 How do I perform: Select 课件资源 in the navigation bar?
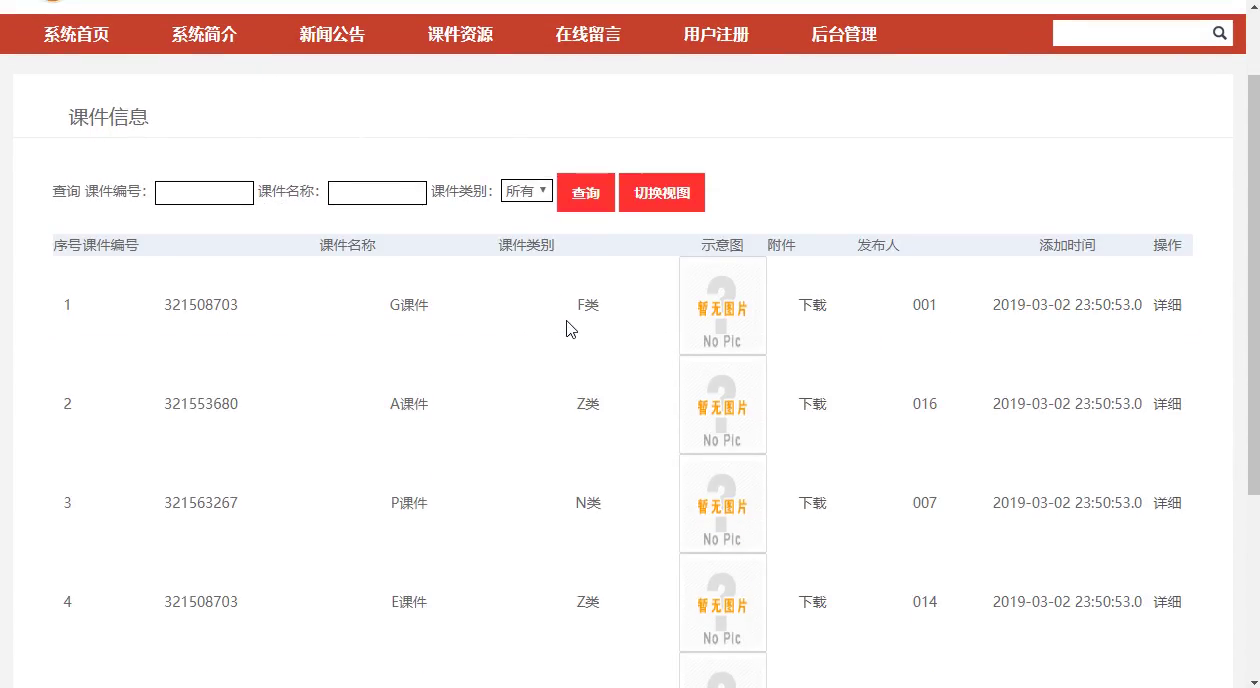tap(460, 34)
